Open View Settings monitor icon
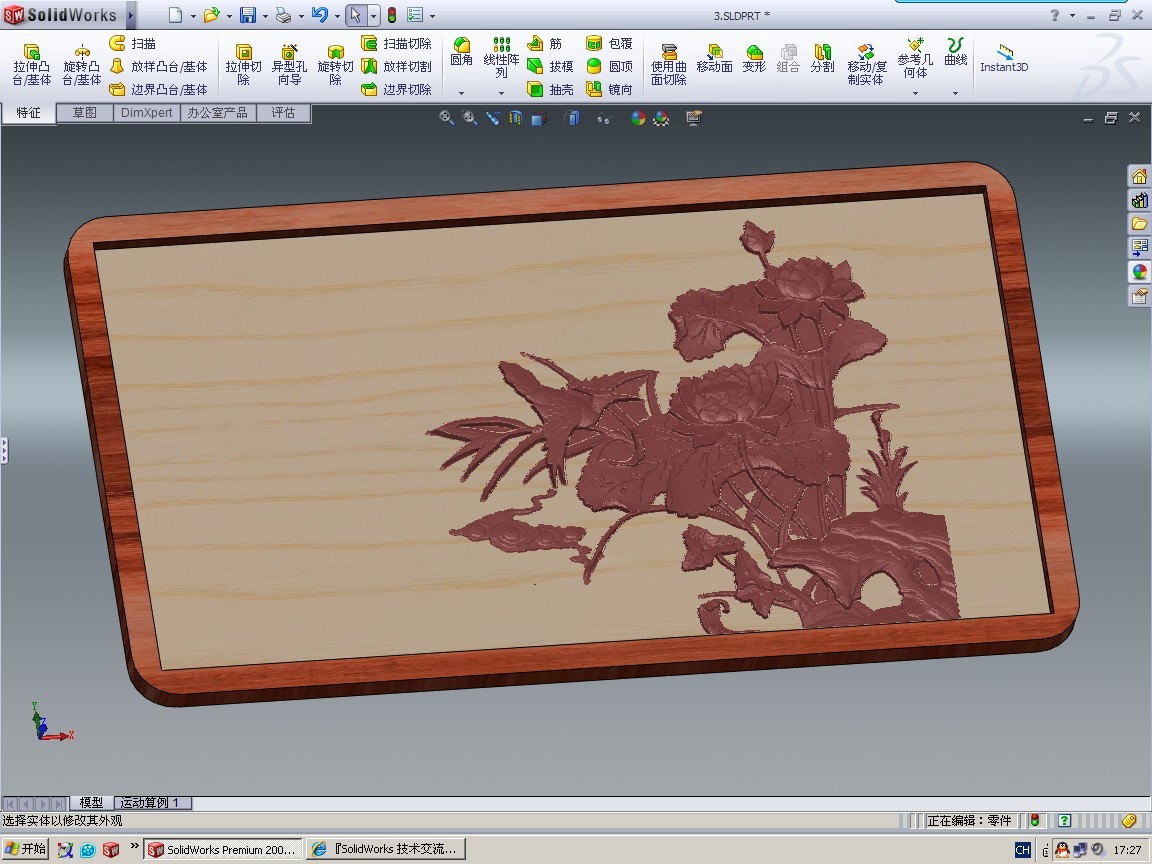 tap(694, 118)
